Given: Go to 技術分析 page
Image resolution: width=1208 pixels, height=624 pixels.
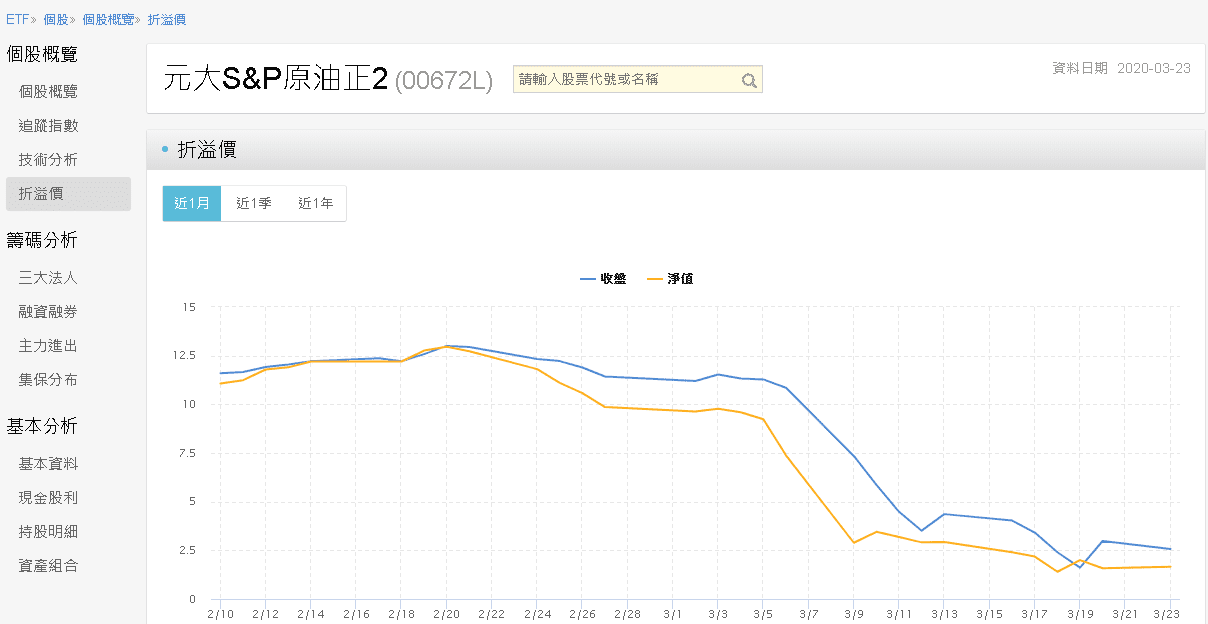Looking at the screenshot, I should 48,159.
